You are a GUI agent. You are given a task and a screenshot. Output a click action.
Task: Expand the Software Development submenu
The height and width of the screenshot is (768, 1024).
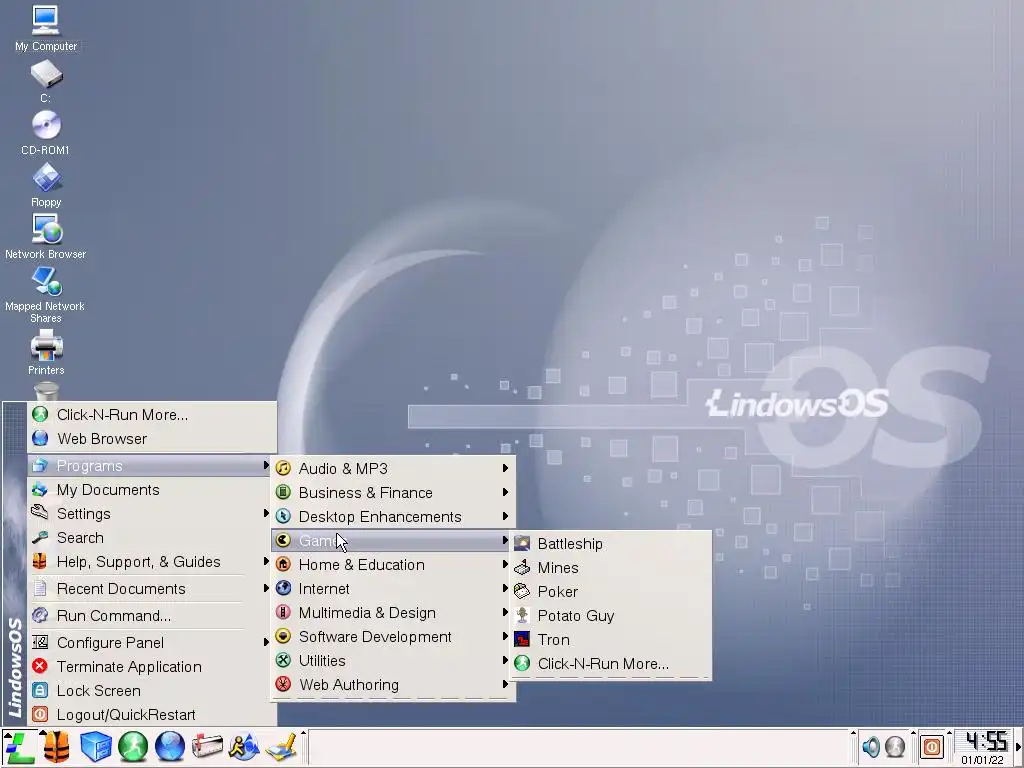click(x=393, y=637)
